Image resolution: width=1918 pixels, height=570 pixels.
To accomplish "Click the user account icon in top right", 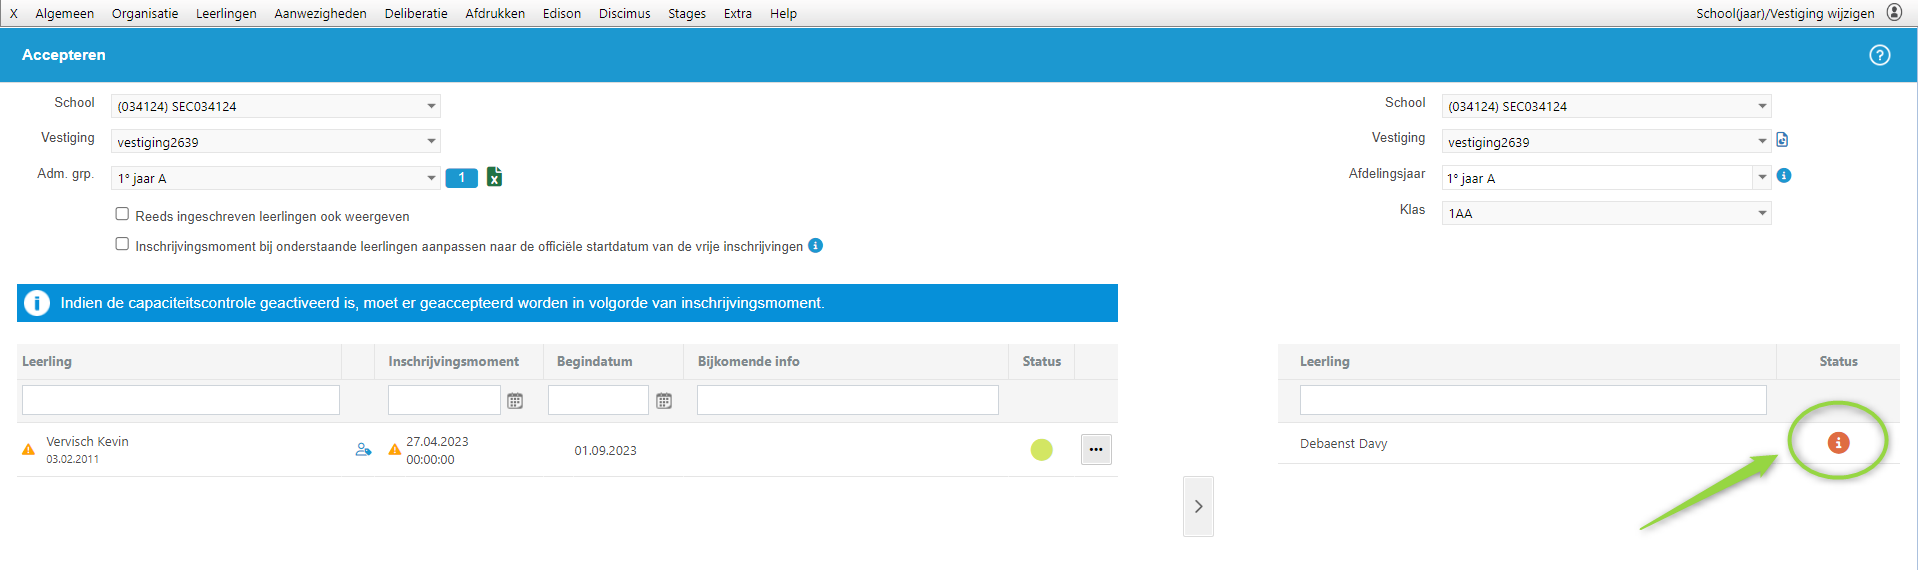I will [1894, 13].
